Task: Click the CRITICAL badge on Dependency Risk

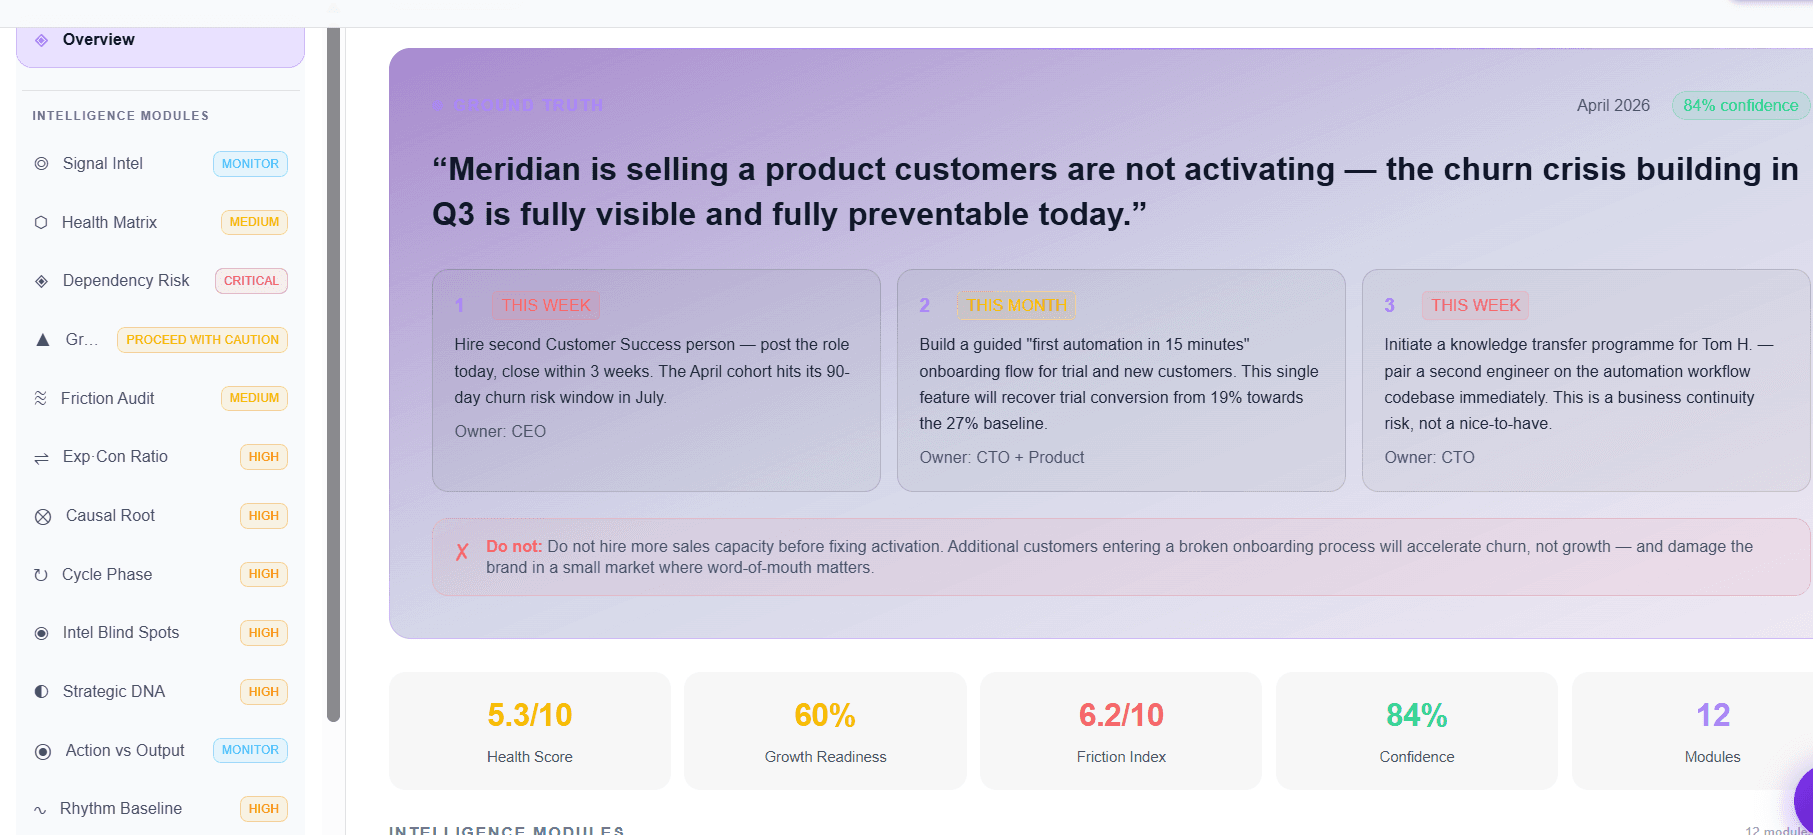Action: [x=251, y=281]
